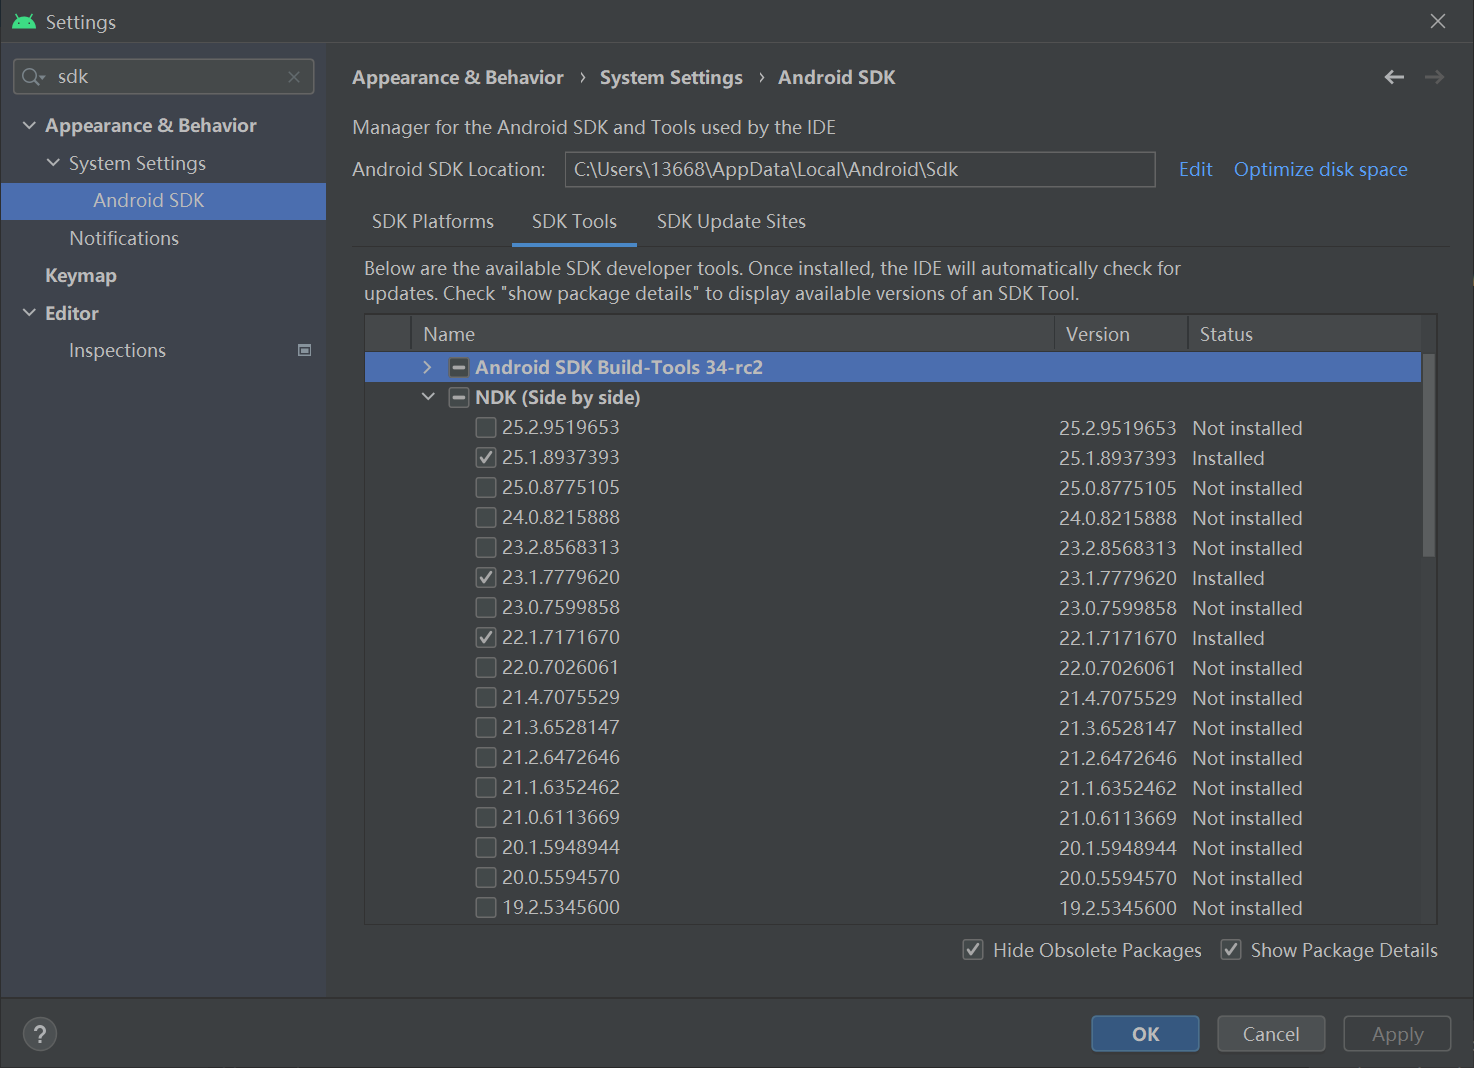Open Notifications settings page
This screenshot has height=1068, width=1474.
[x=124, y=238]
